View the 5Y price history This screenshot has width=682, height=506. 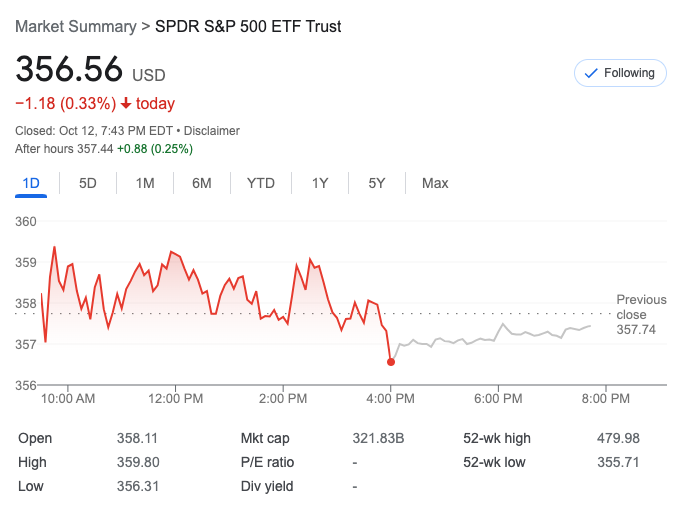[377, 183]
